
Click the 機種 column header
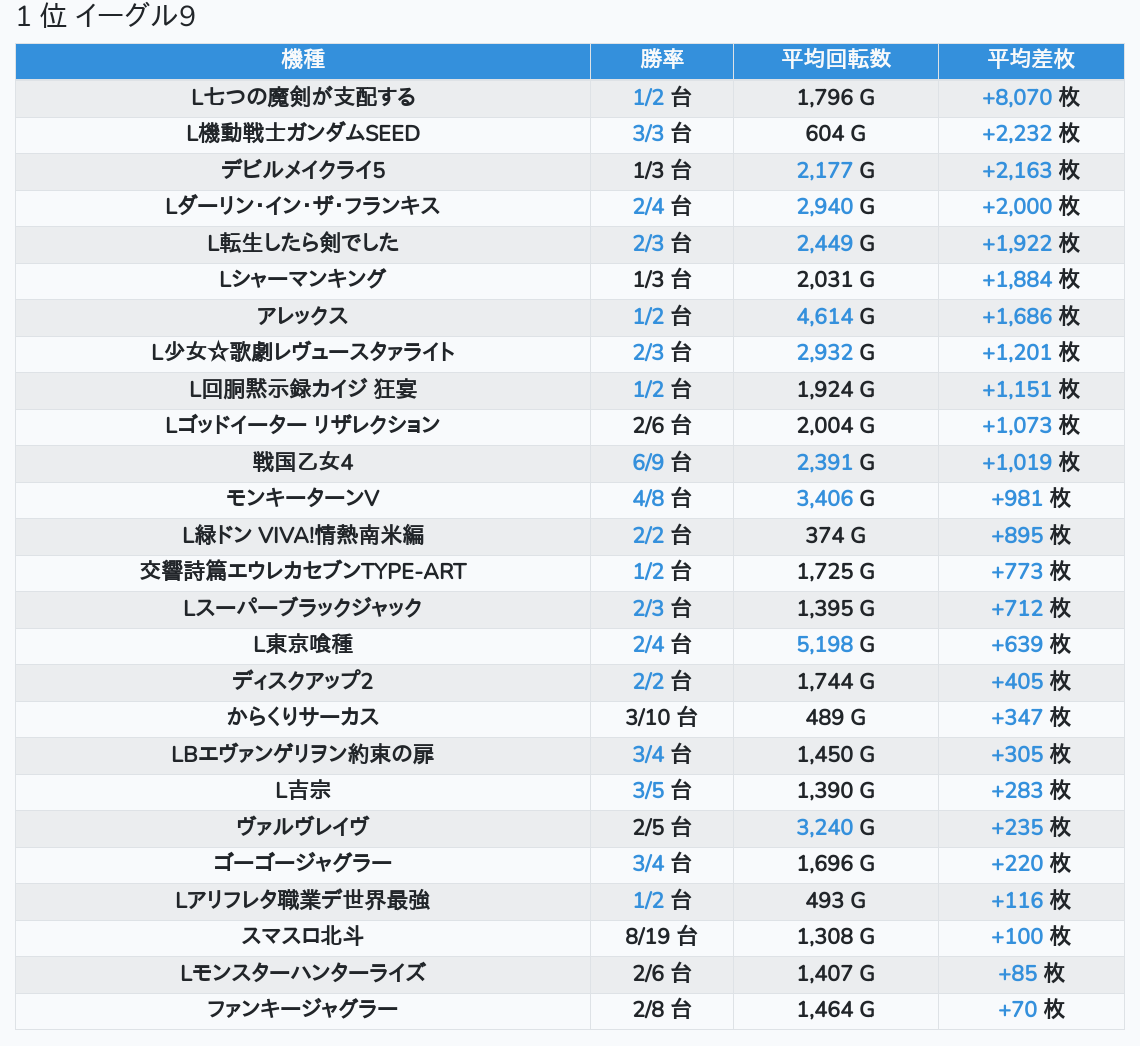302,60
